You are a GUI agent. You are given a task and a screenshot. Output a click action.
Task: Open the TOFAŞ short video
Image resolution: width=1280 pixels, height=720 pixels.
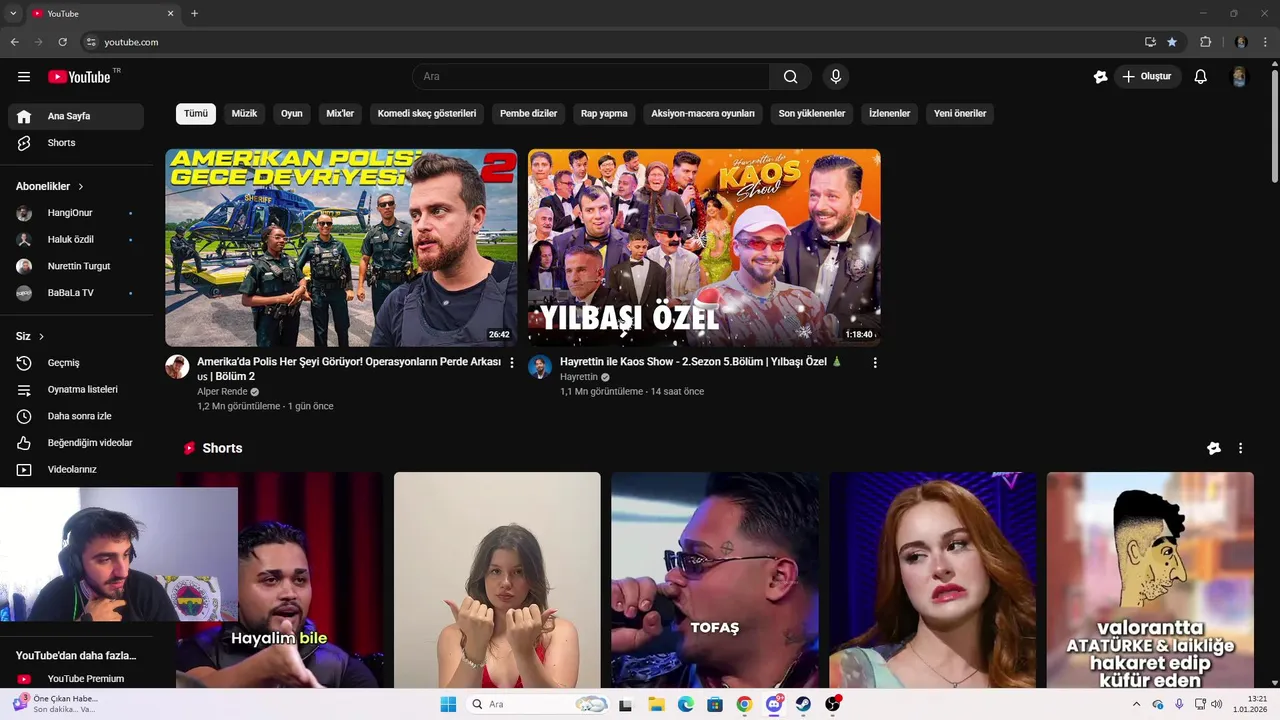pos(715,580)
